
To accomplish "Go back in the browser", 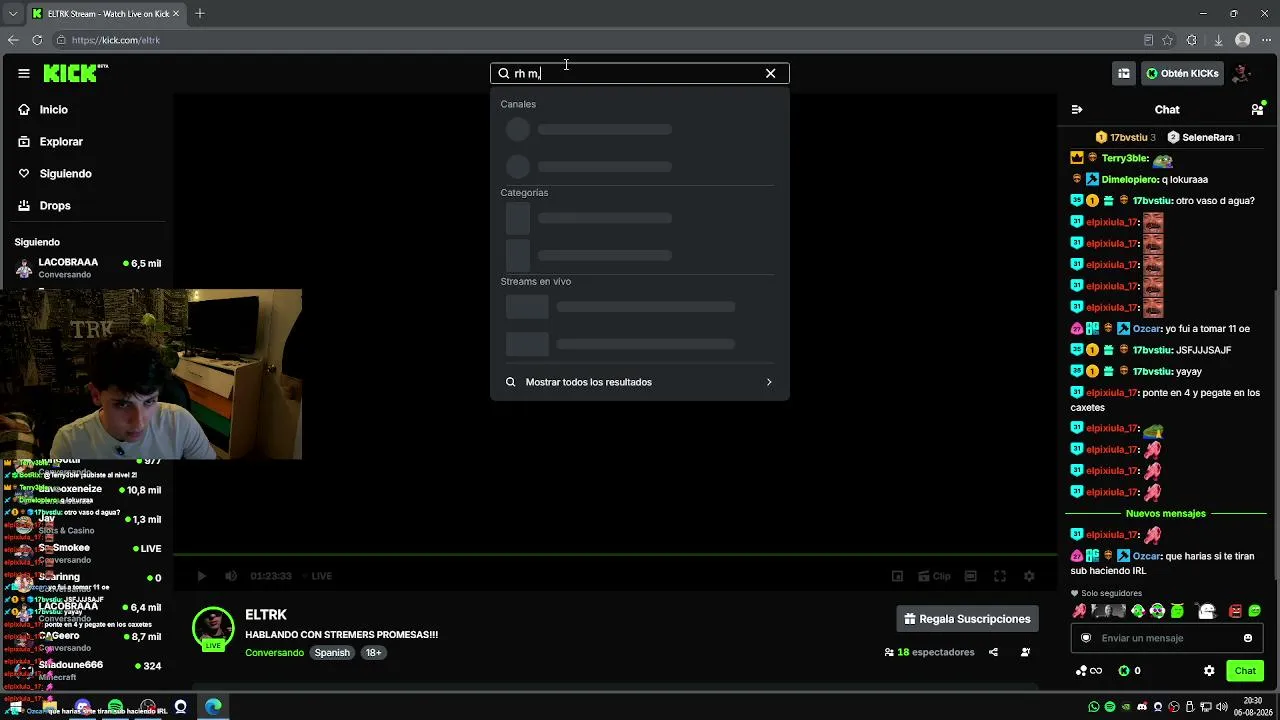I will 13,40.
